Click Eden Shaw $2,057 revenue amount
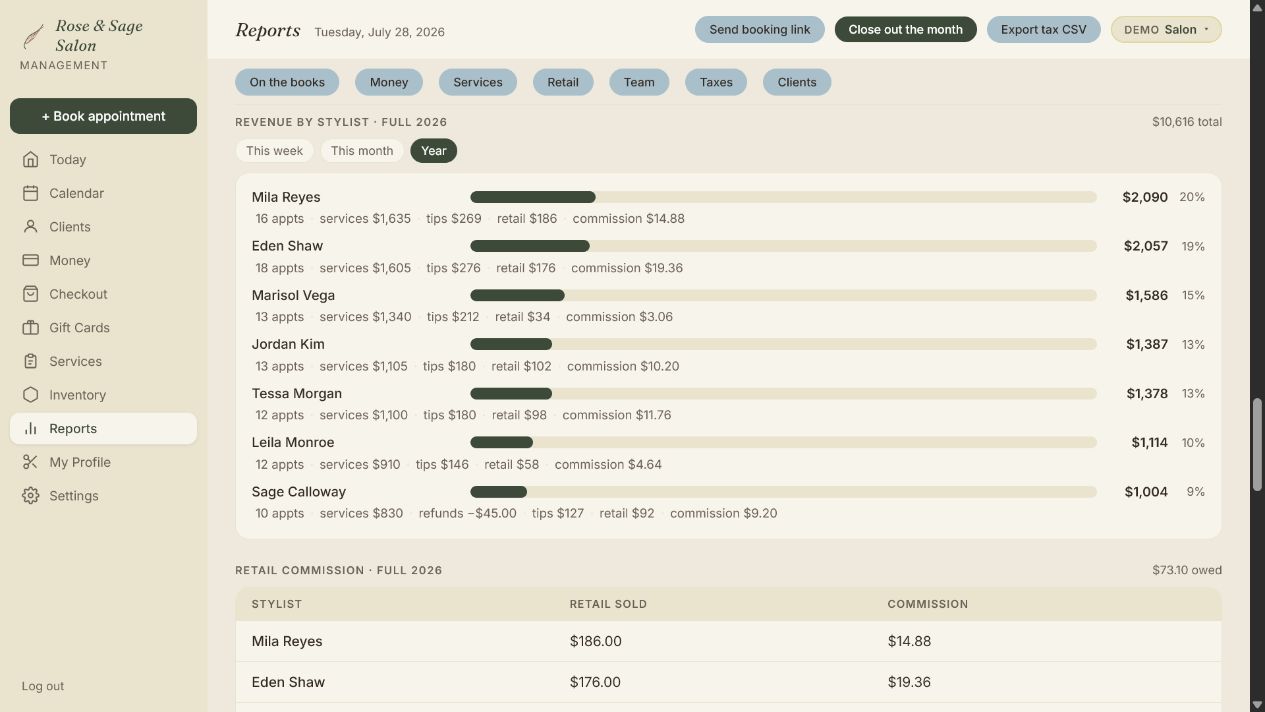The width and height of the screenshot is (1265, 712). point(1145,246)
